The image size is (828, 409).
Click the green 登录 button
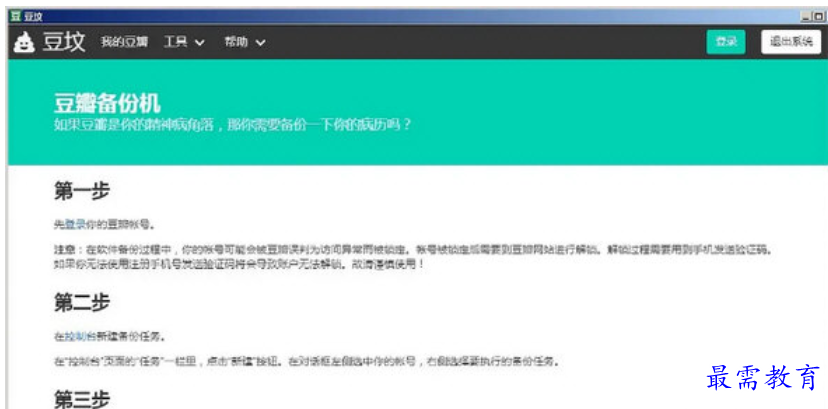(x=726, y=42)
